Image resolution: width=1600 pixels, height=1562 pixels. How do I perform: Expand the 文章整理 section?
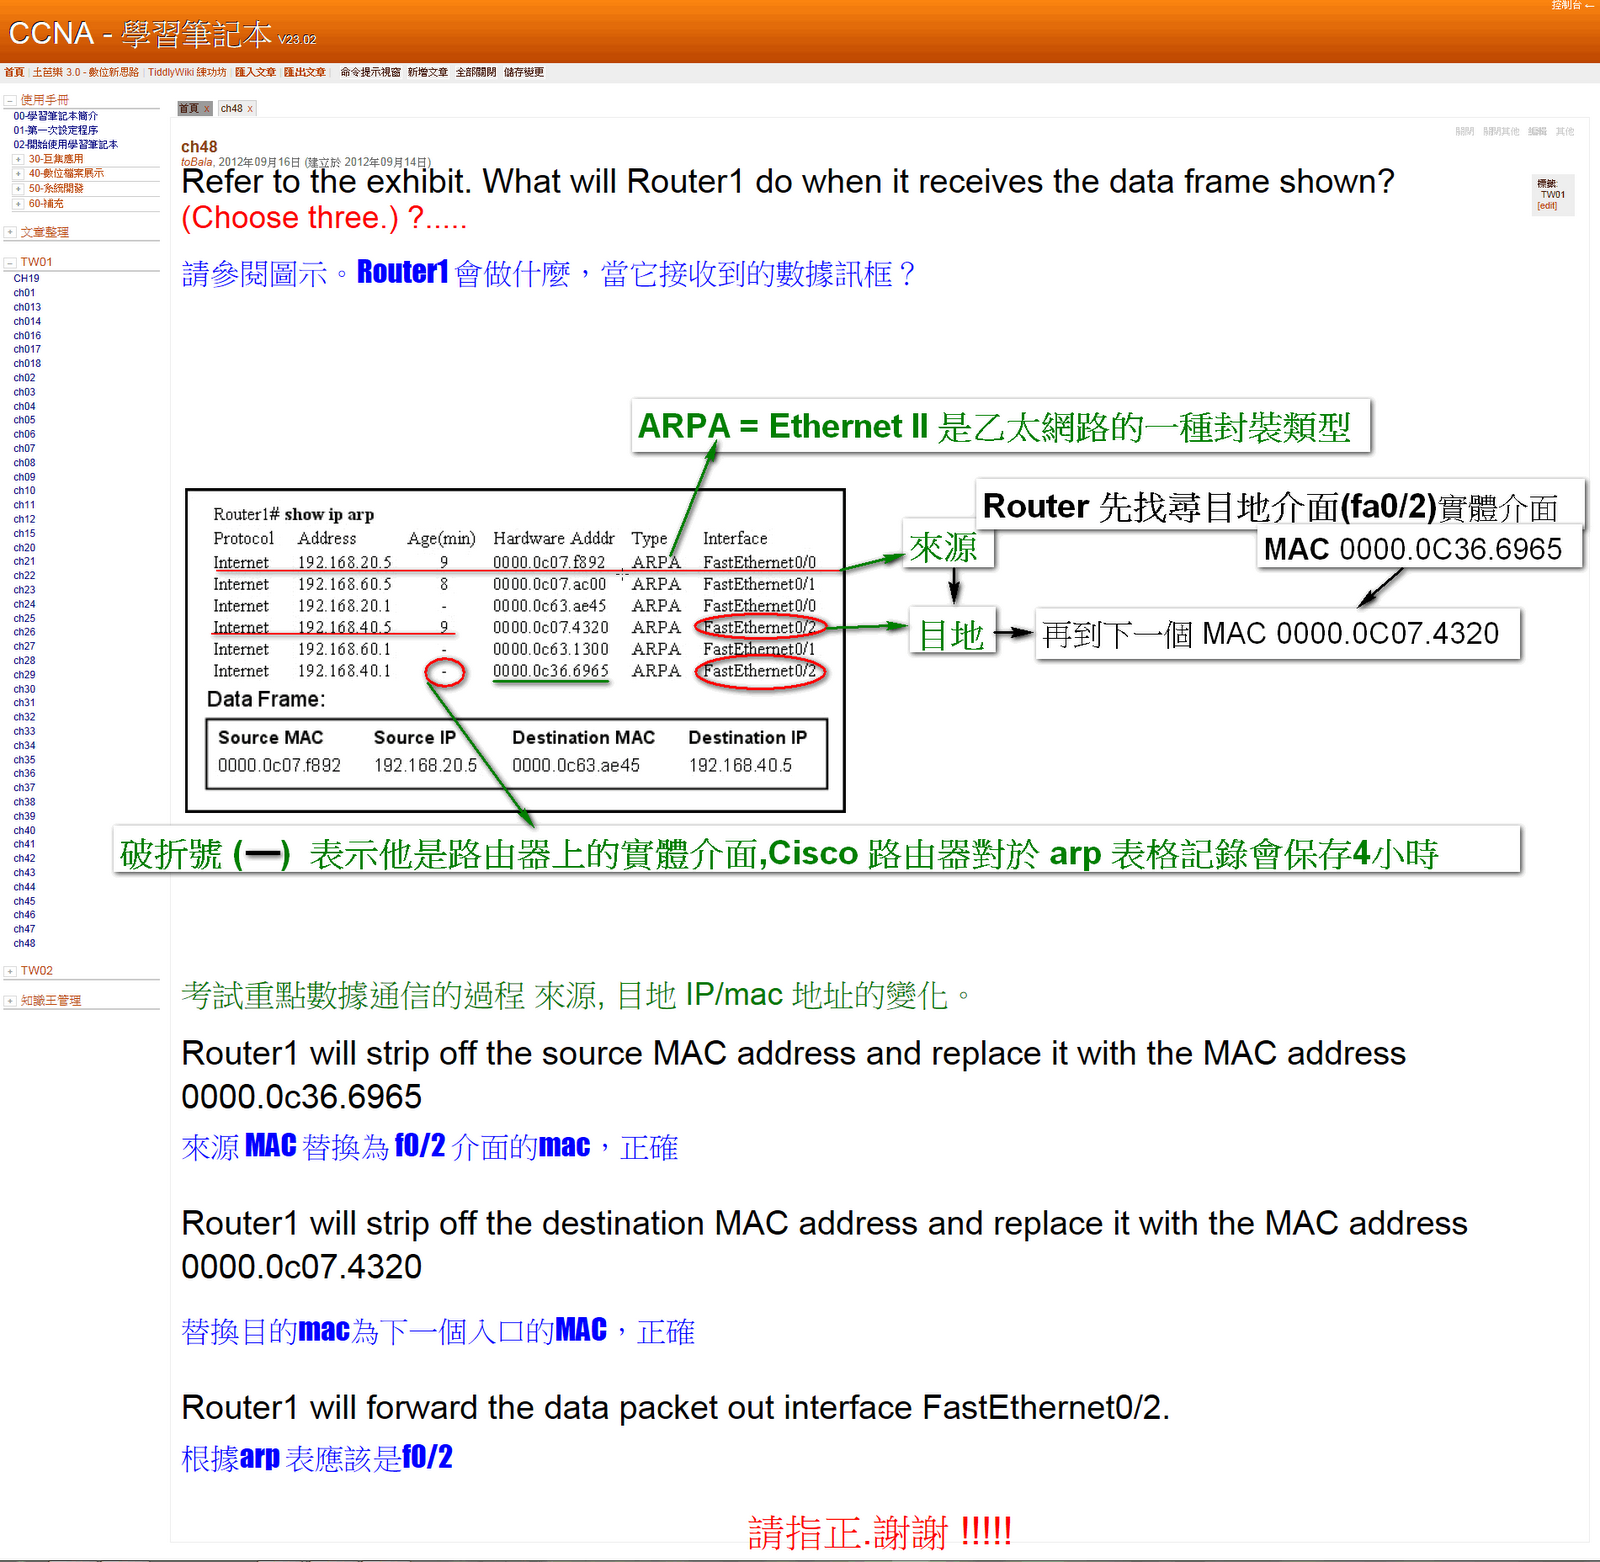point(9,232)
